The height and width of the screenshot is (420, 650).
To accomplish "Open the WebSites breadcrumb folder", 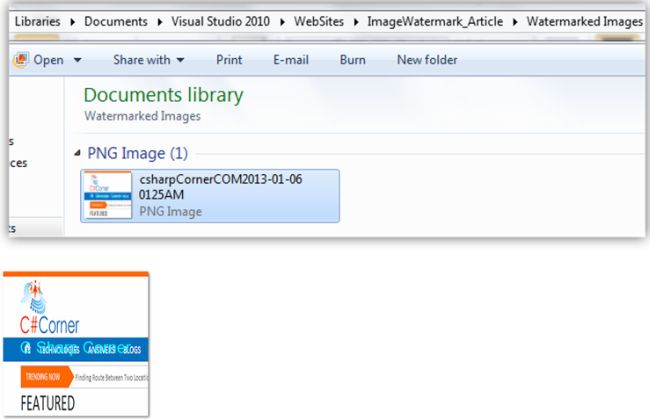I will coord(319,22).
